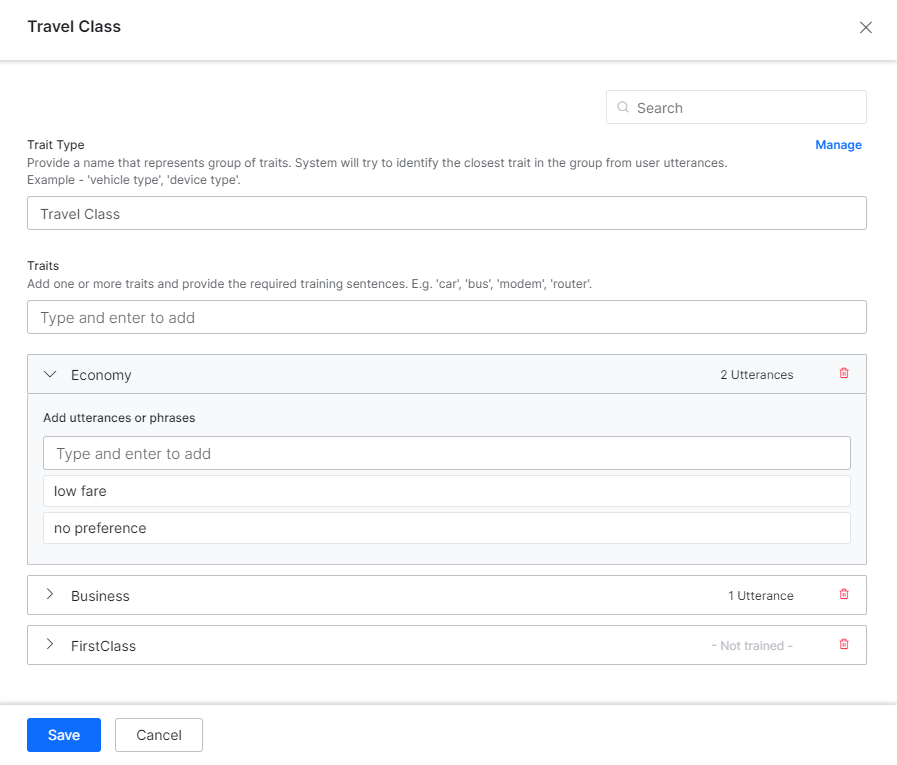Image resolution: width=897 pixels, height=765 pixels.
Task: Click the Traits add field
Action: click(447, 316)
